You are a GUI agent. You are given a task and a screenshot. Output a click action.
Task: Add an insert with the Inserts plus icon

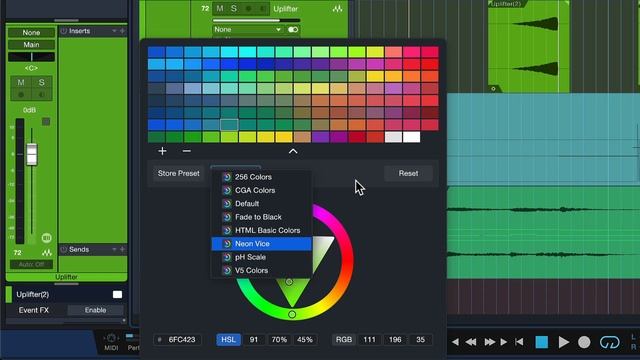pos(122,31)
